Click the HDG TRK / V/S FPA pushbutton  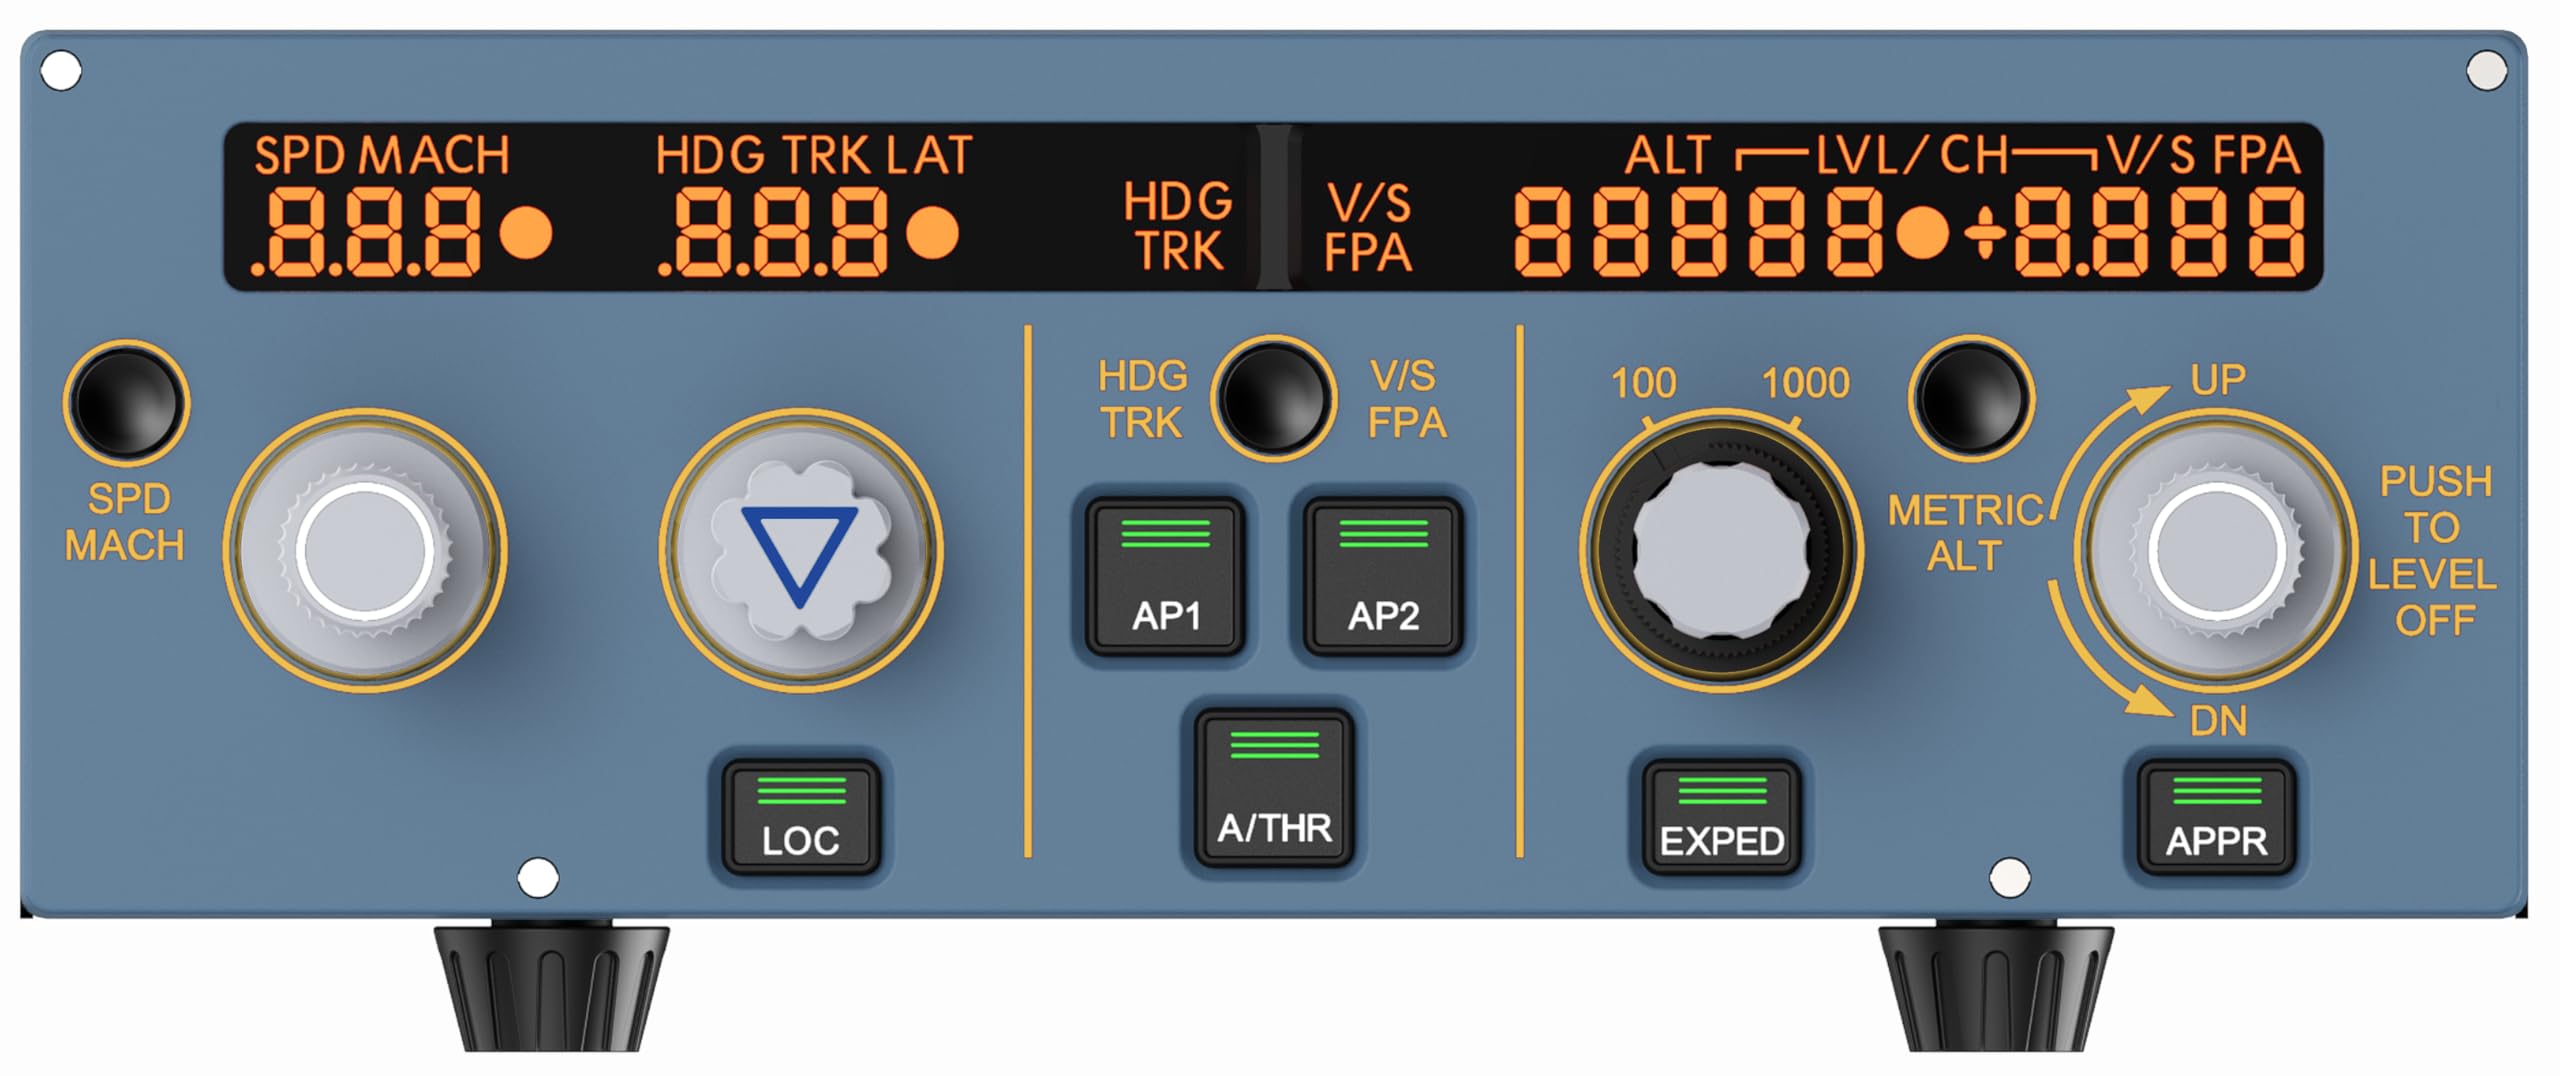(x=1274, y=398)
